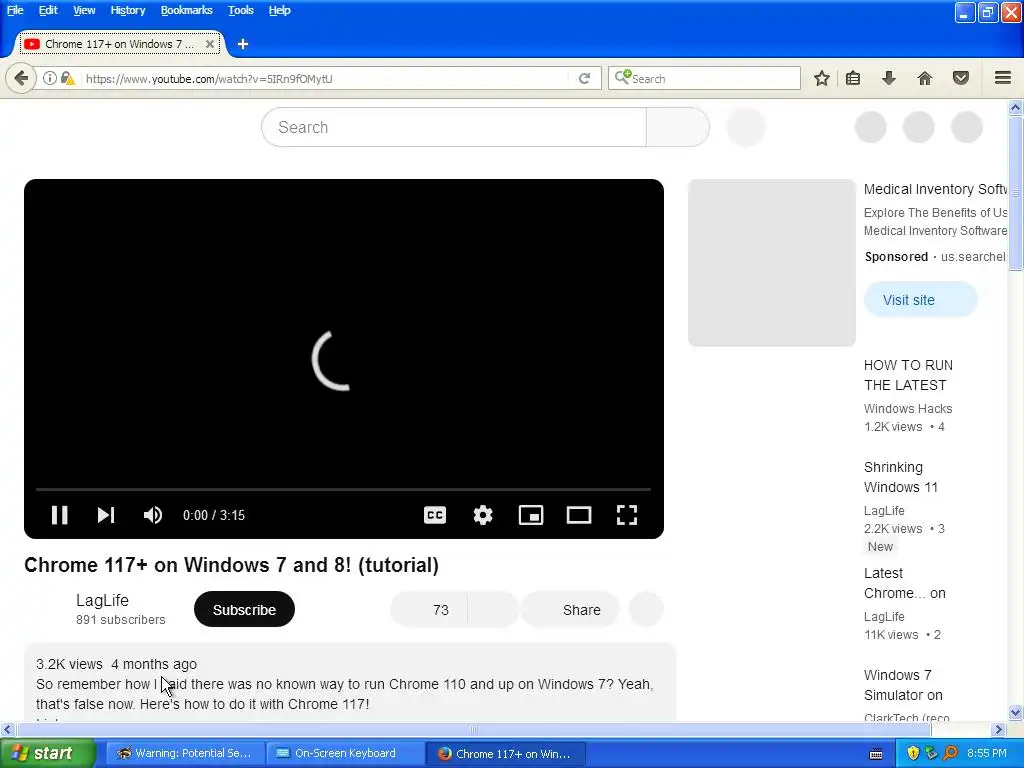Close the Chrome 117+ tab
Image resolution: width=1024 pixels, height=768 pixels.
210,44
